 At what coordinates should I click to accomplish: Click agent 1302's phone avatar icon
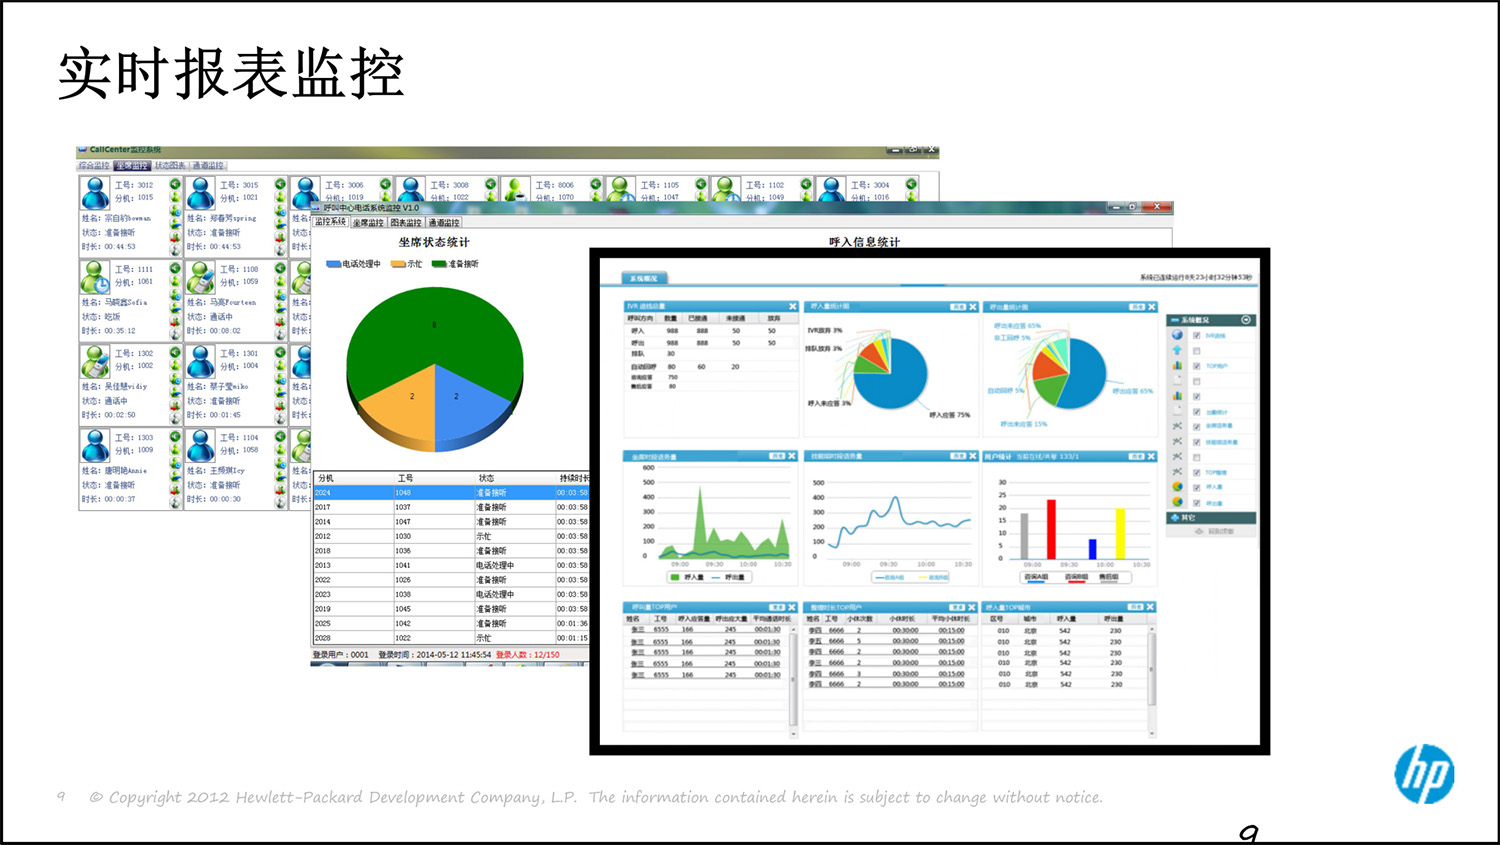tap(96, 360)
